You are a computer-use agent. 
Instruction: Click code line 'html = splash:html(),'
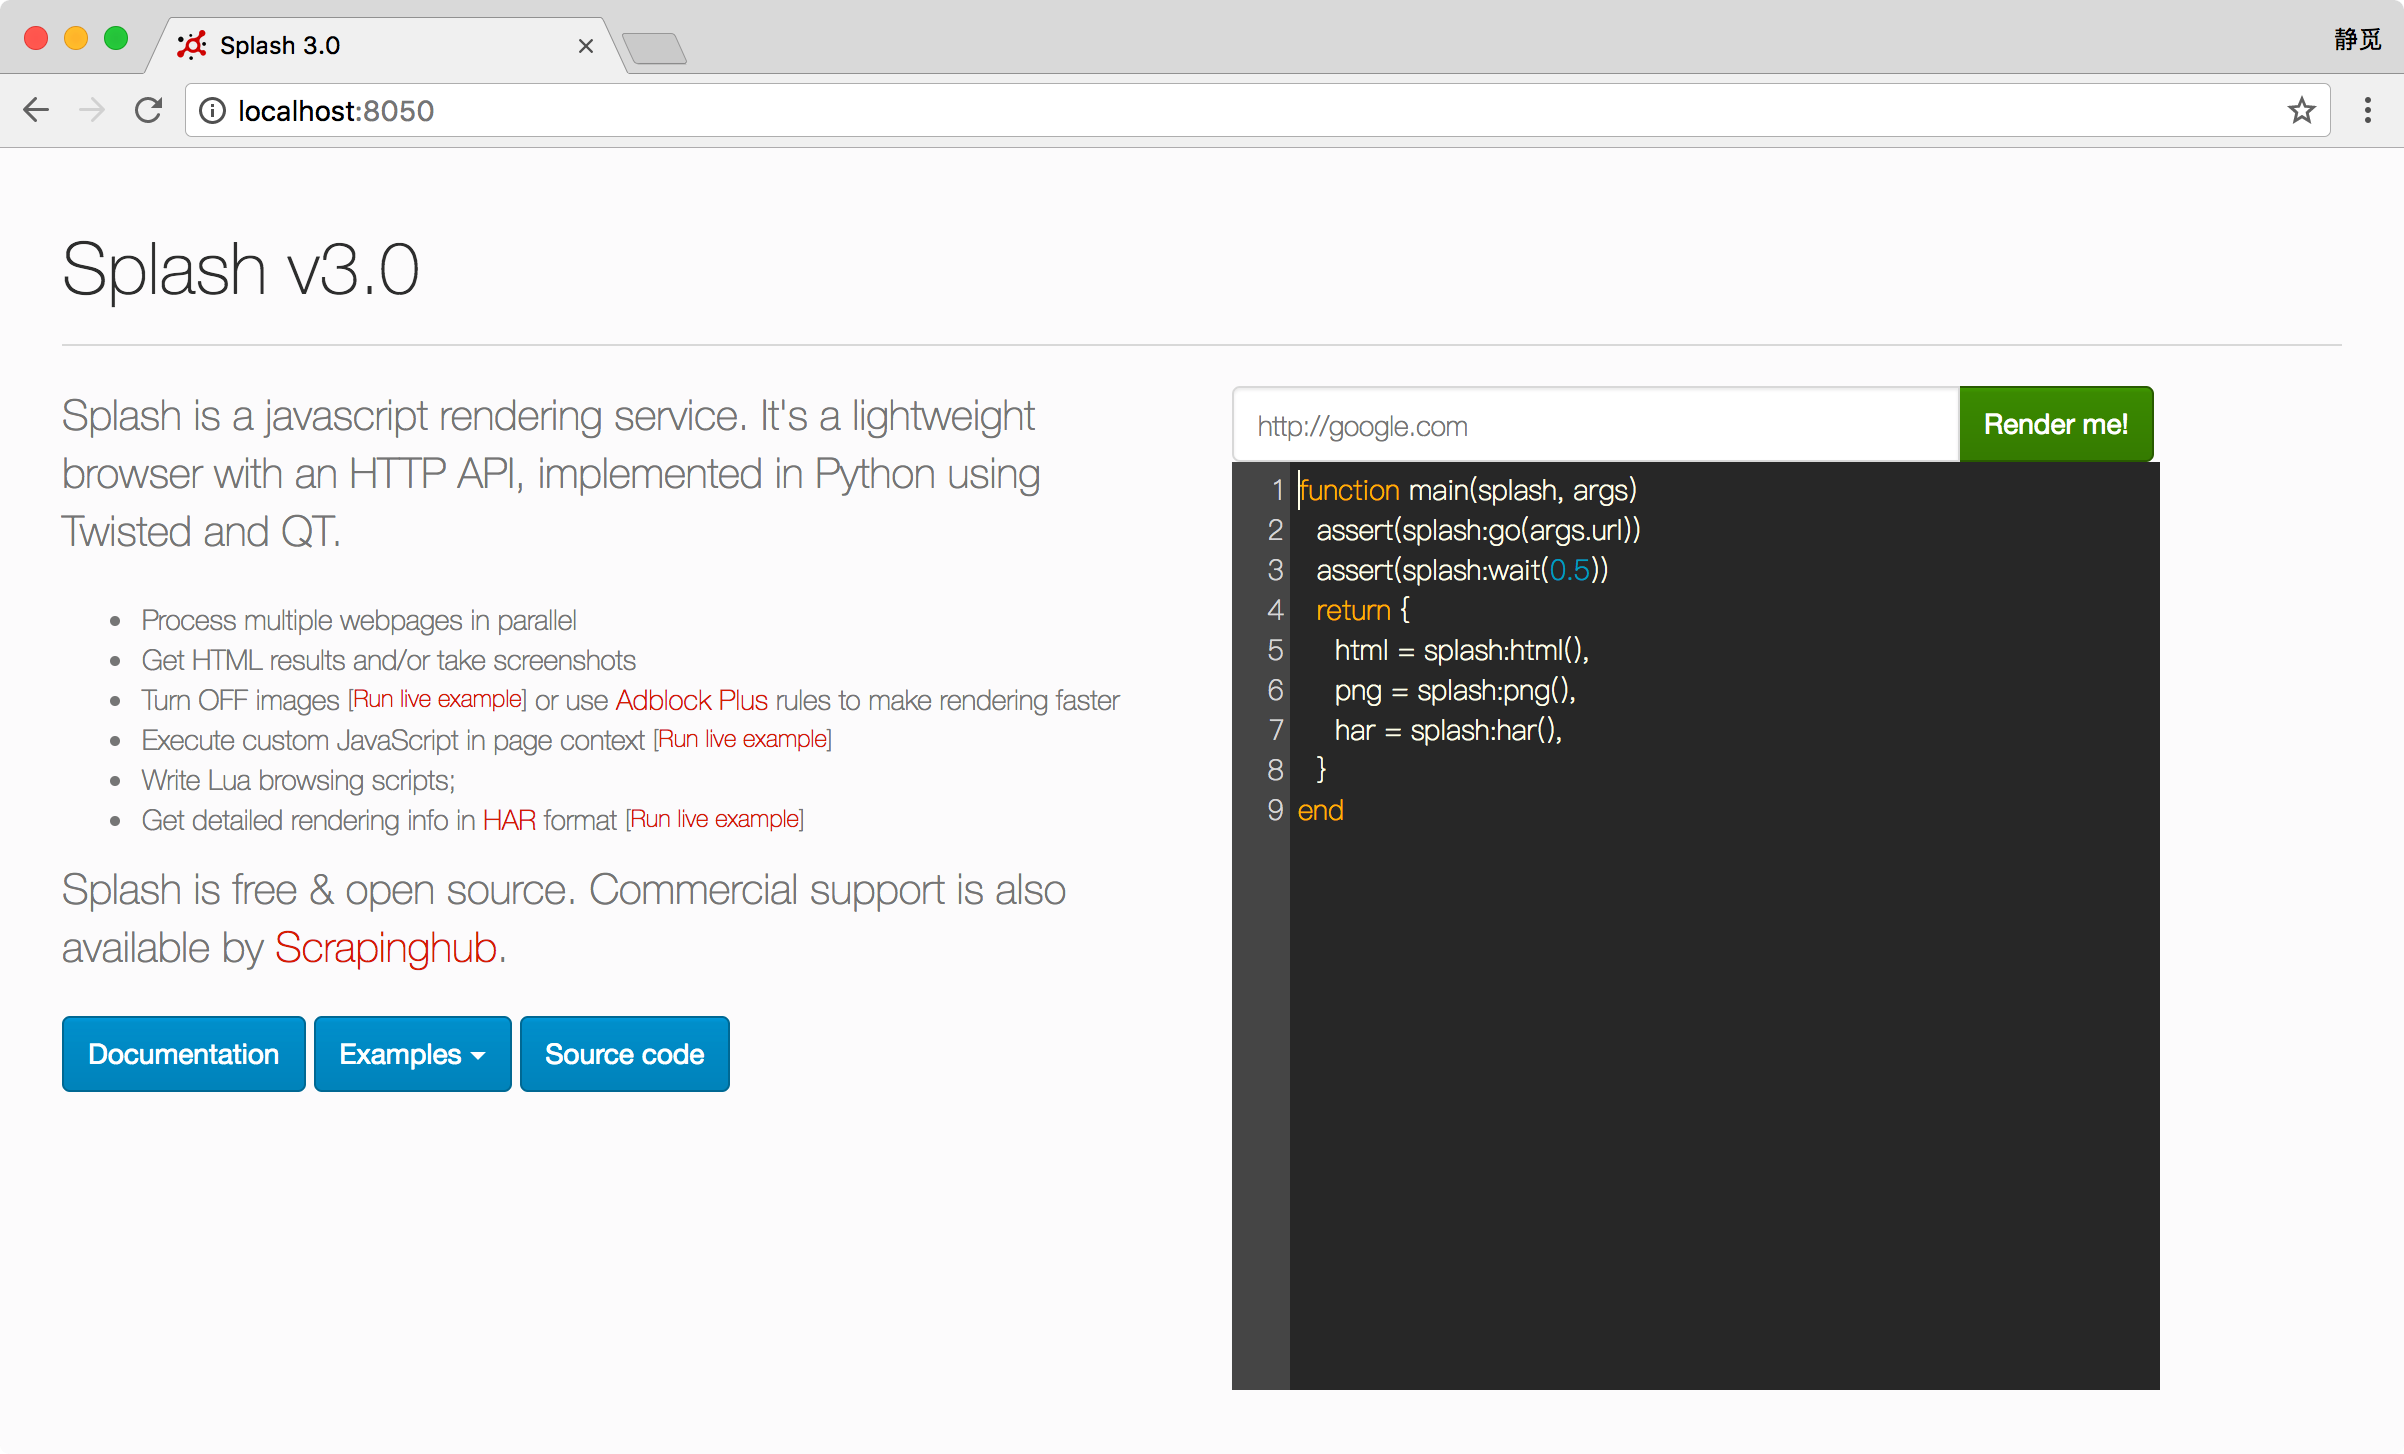[1461, 650]
